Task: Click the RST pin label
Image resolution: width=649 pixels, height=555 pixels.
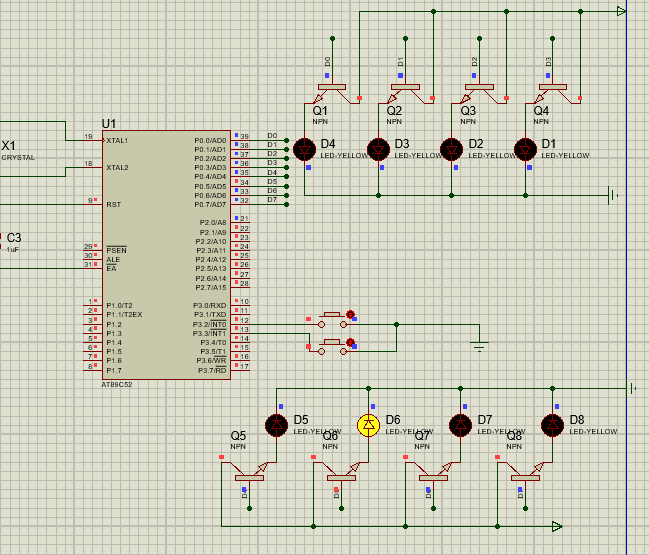Action: pos(113,204)
